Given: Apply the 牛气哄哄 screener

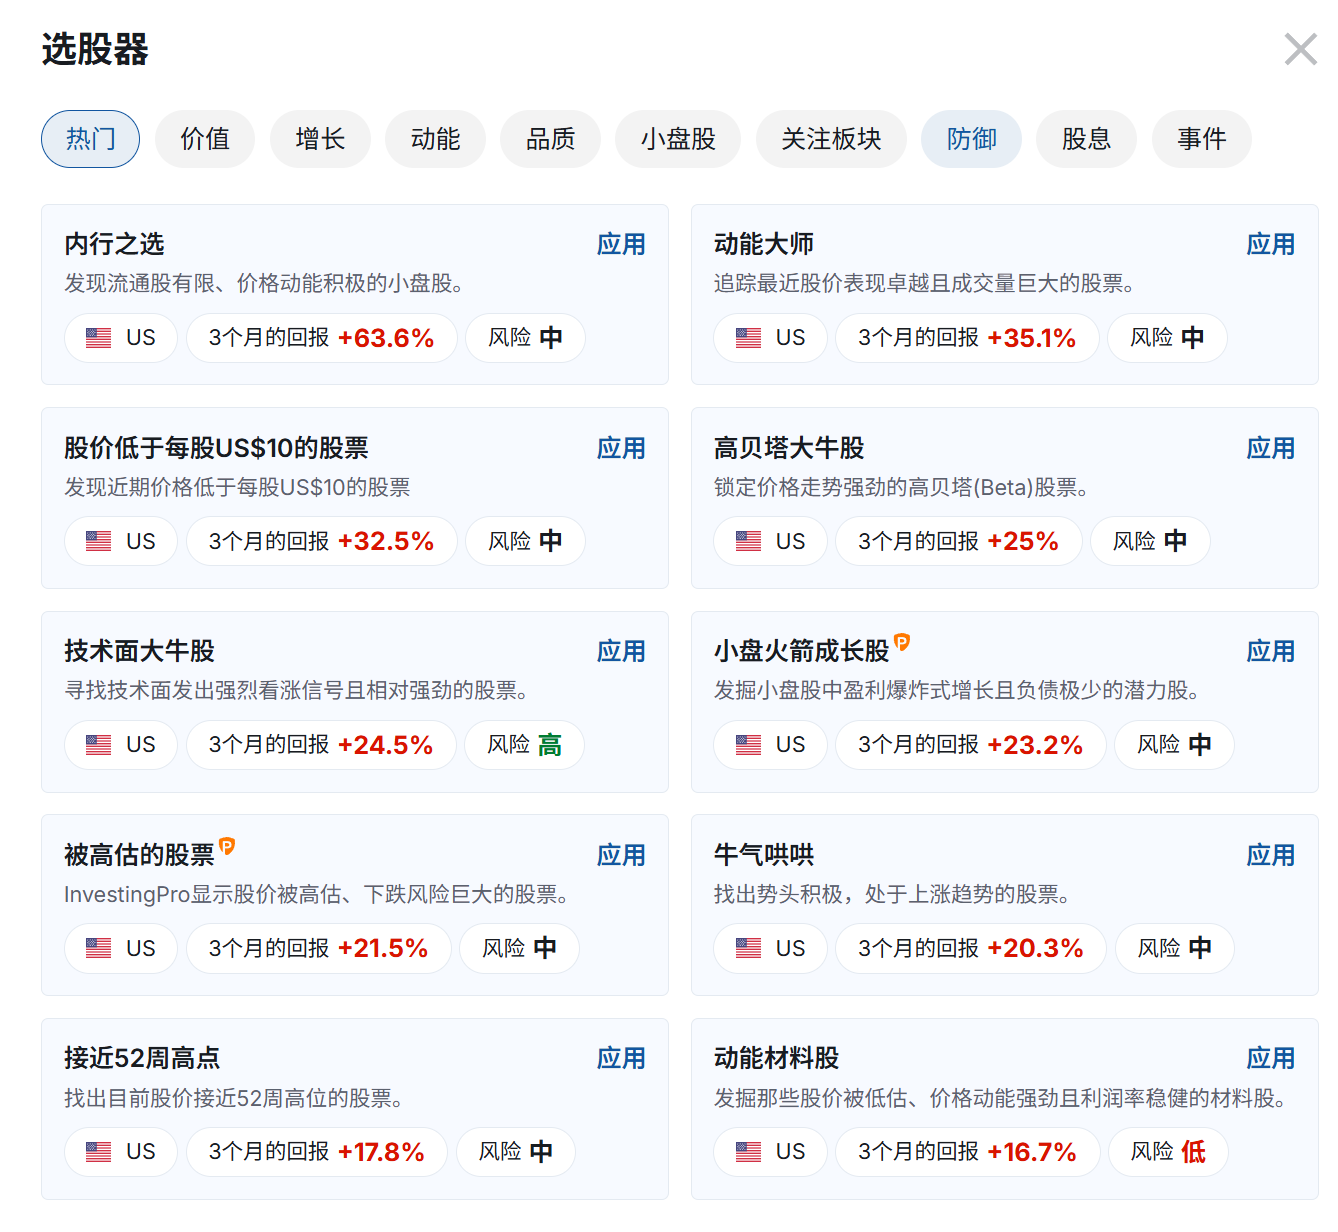Looking at the screenshot, I should pyautogui.click(x=1270, y=855).
